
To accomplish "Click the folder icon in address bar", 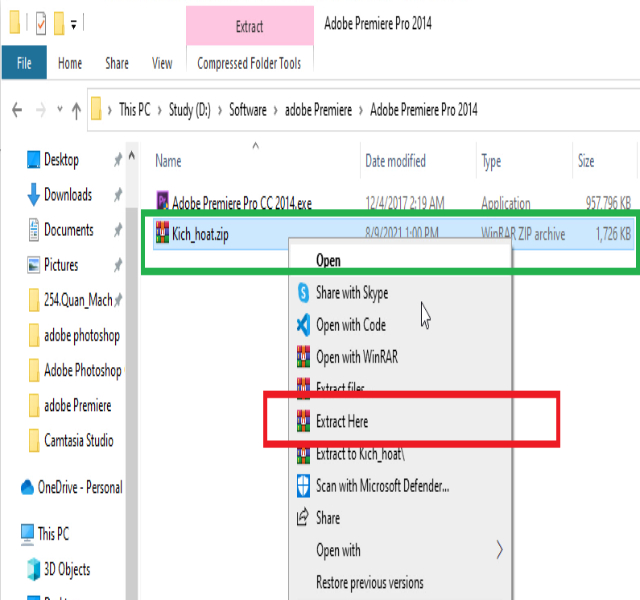I will click(96, 109).
